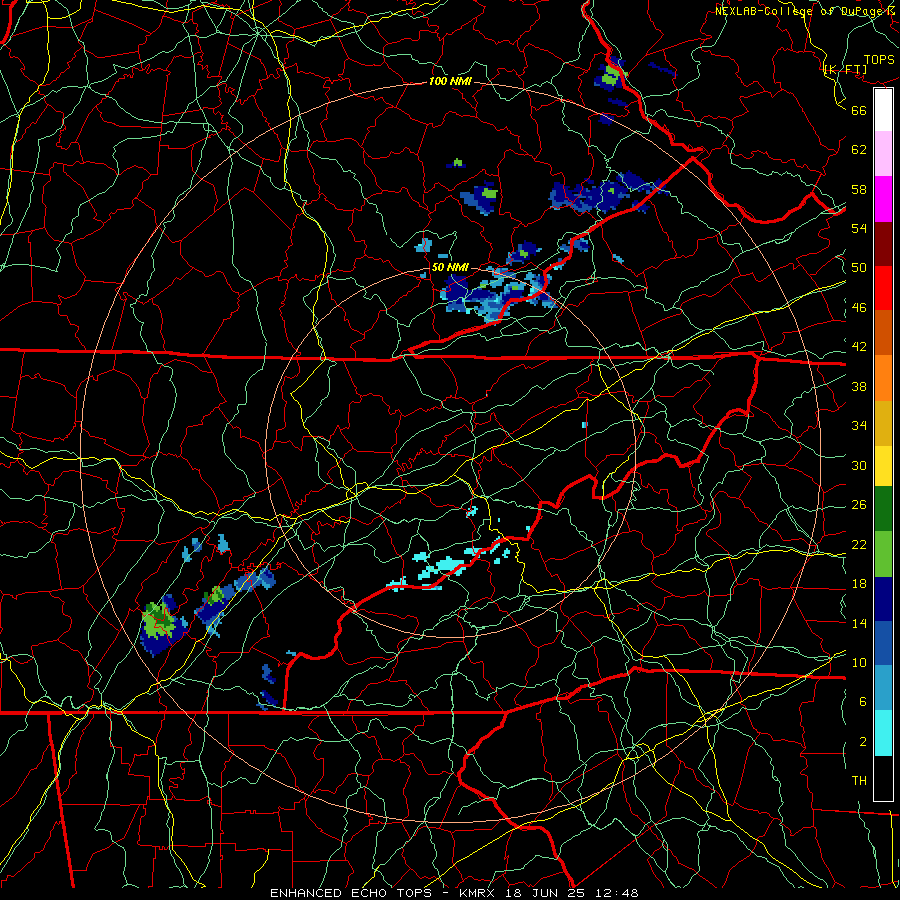Screen dimensions: 900x900
Task: Click the '[K FT]' units label
Action: pyautogui.click(x=845, y=69)
